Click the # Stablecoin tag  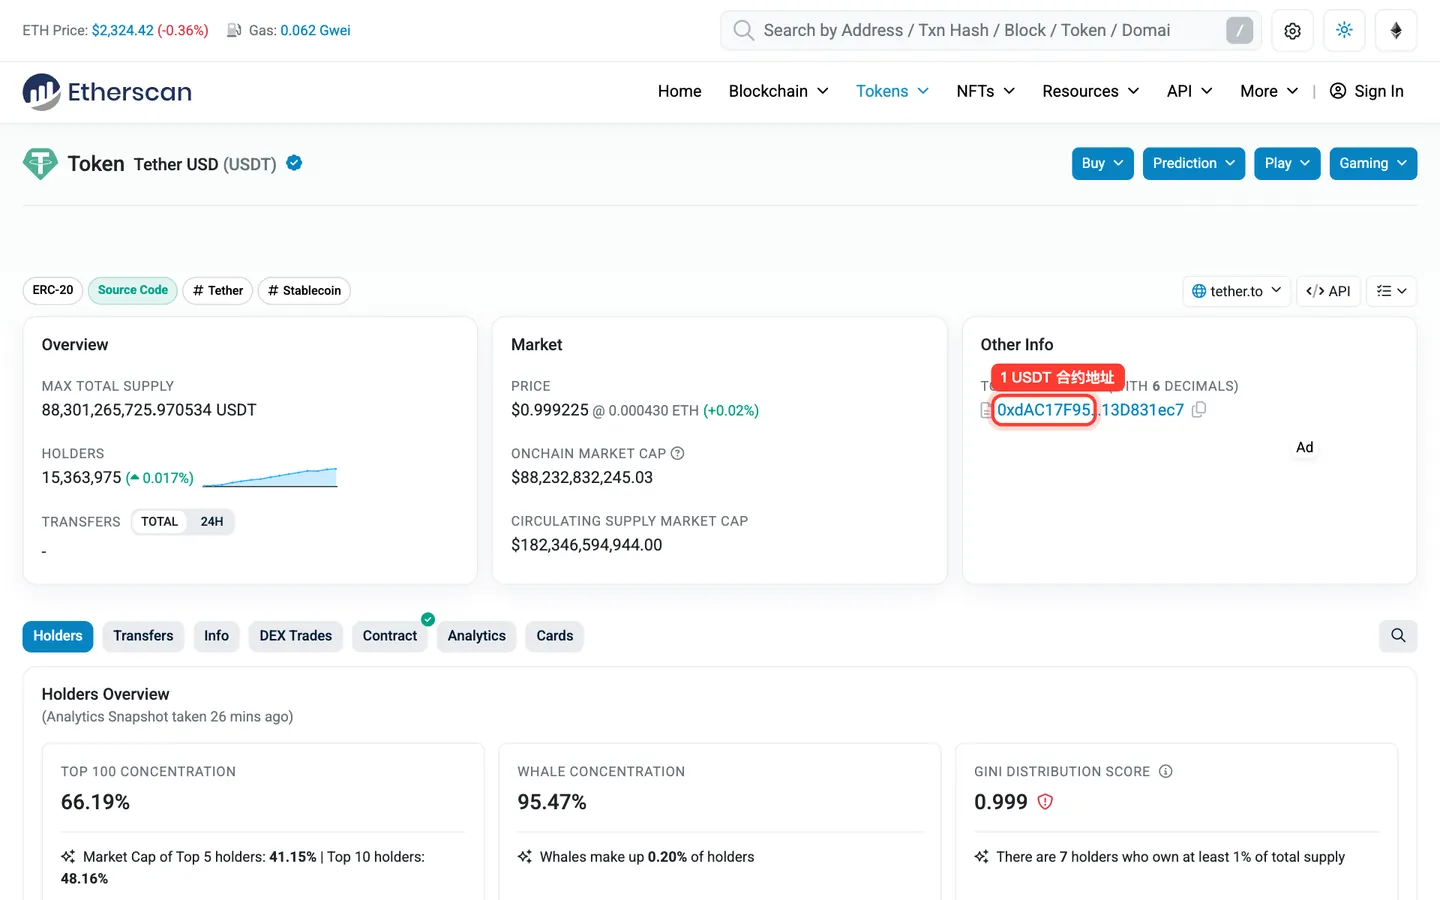click(304, 290)
